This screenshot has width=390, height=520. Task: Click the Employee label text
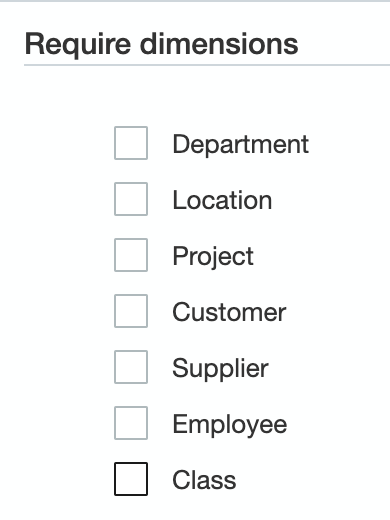click(229, 425)
